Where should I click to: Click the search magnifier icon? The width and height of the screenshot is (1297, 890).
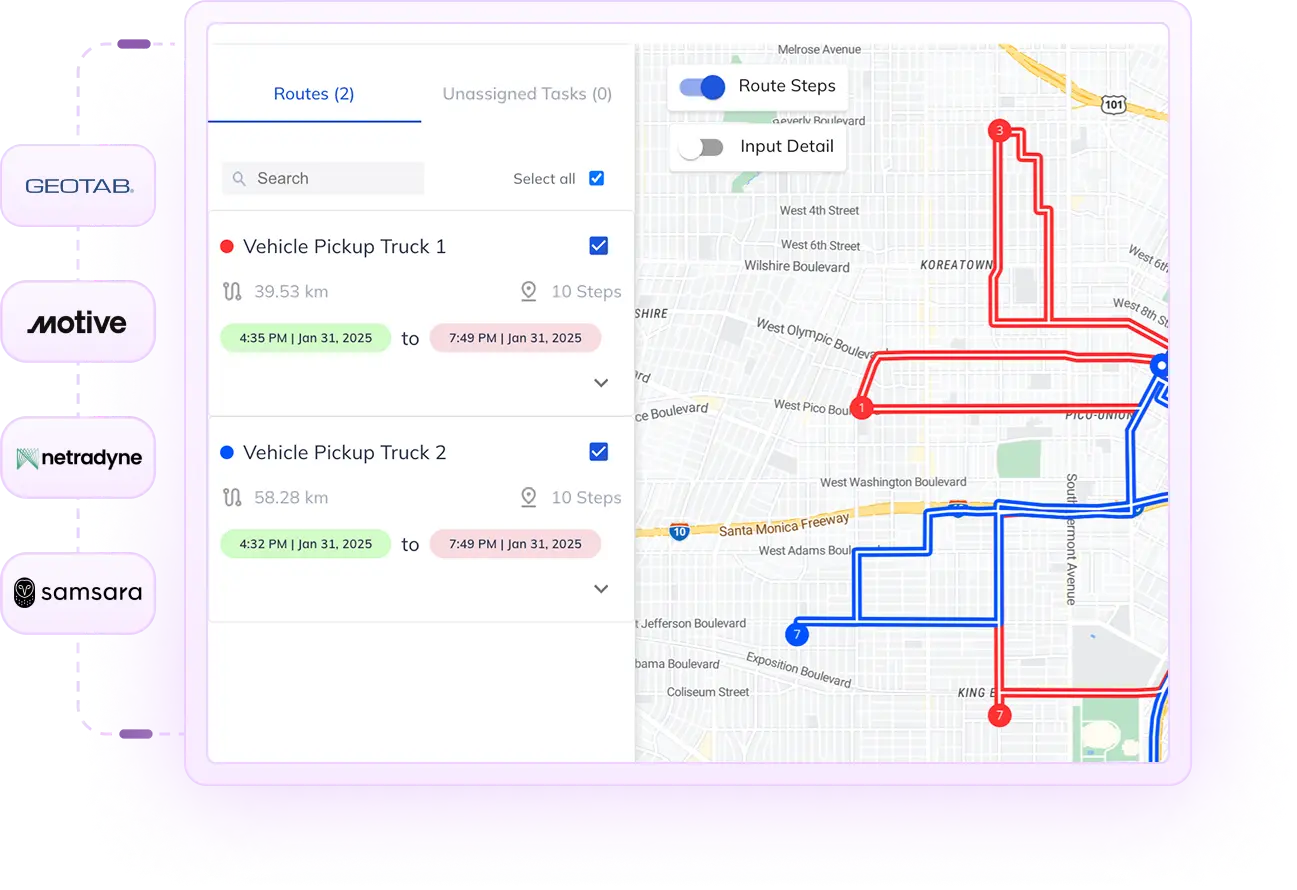(239, 178)
